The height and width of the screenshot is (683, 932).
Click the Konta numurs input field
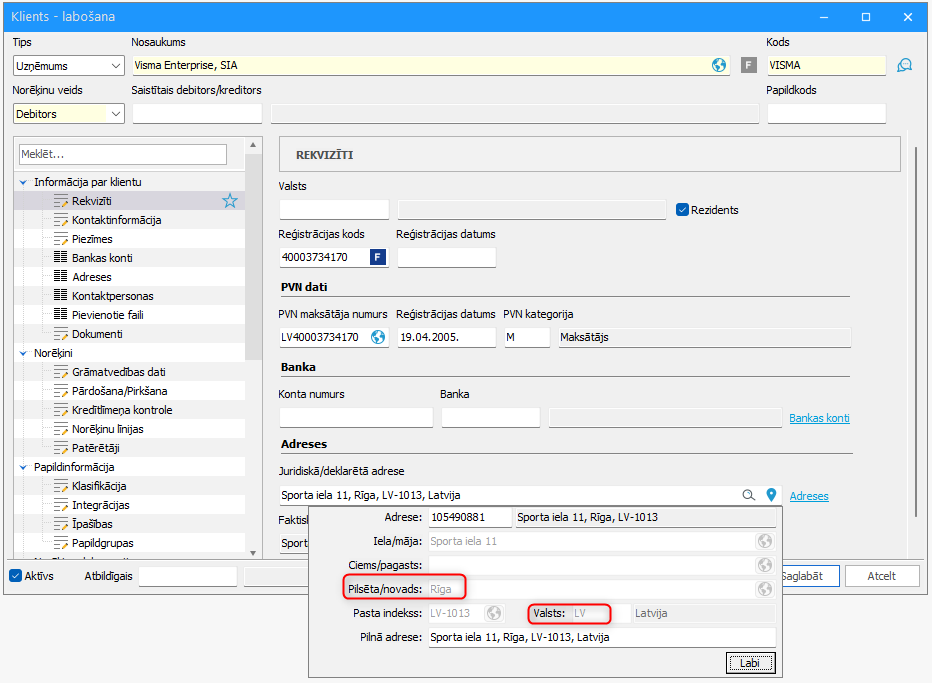tap(356, 418)
